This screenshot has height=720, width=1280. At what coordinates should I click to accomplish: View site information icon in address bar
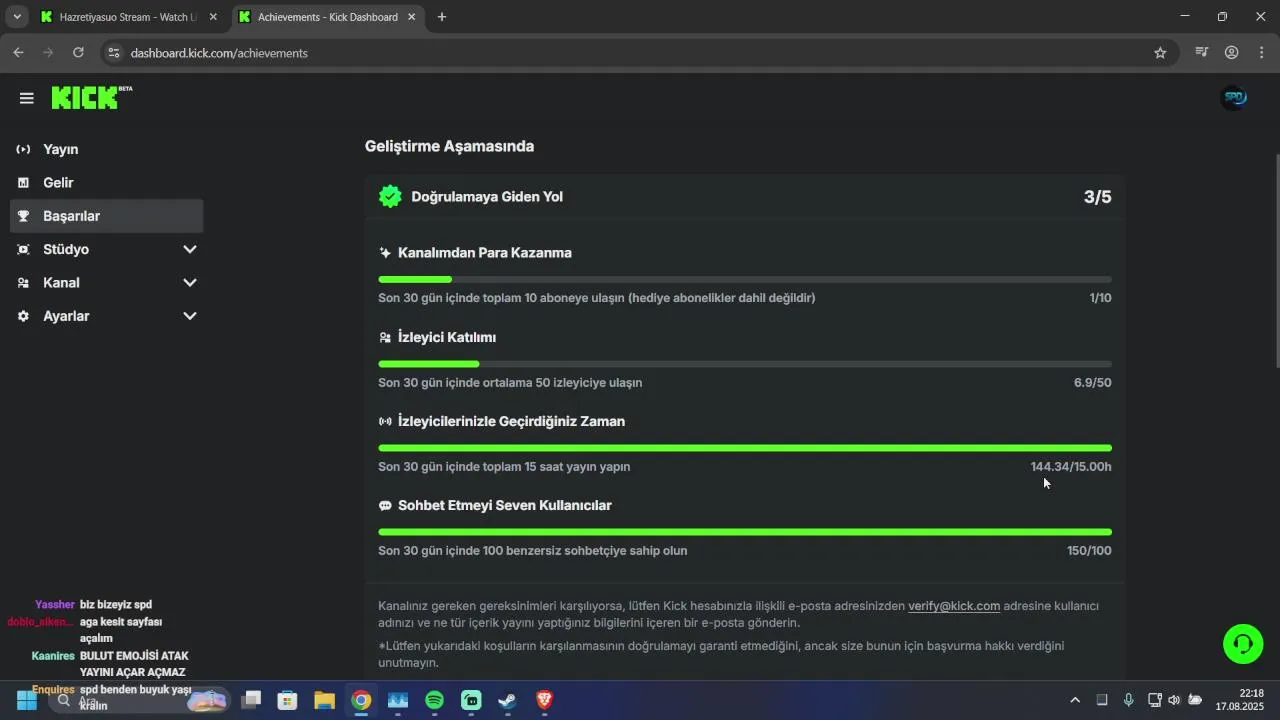click(x=114, y=53)
